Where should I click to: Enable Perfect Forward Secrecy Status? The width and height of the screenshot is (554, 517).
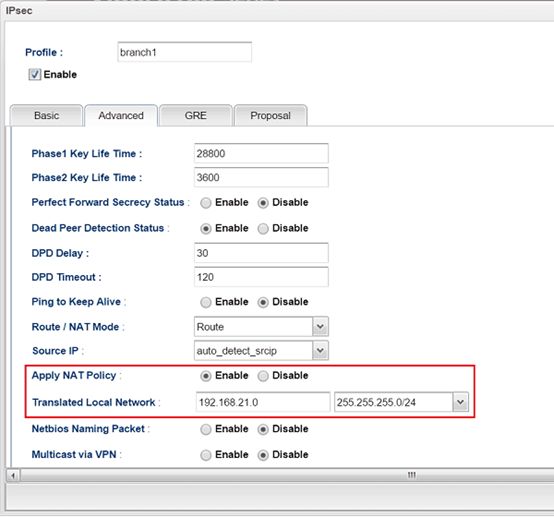206,203
